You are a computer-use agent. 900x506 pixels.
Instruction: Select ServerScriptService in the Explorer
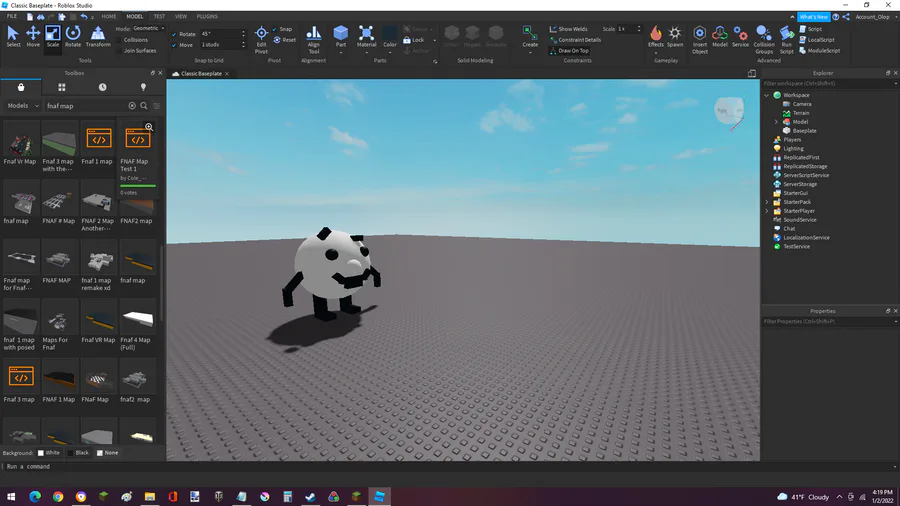click(806, 175)
